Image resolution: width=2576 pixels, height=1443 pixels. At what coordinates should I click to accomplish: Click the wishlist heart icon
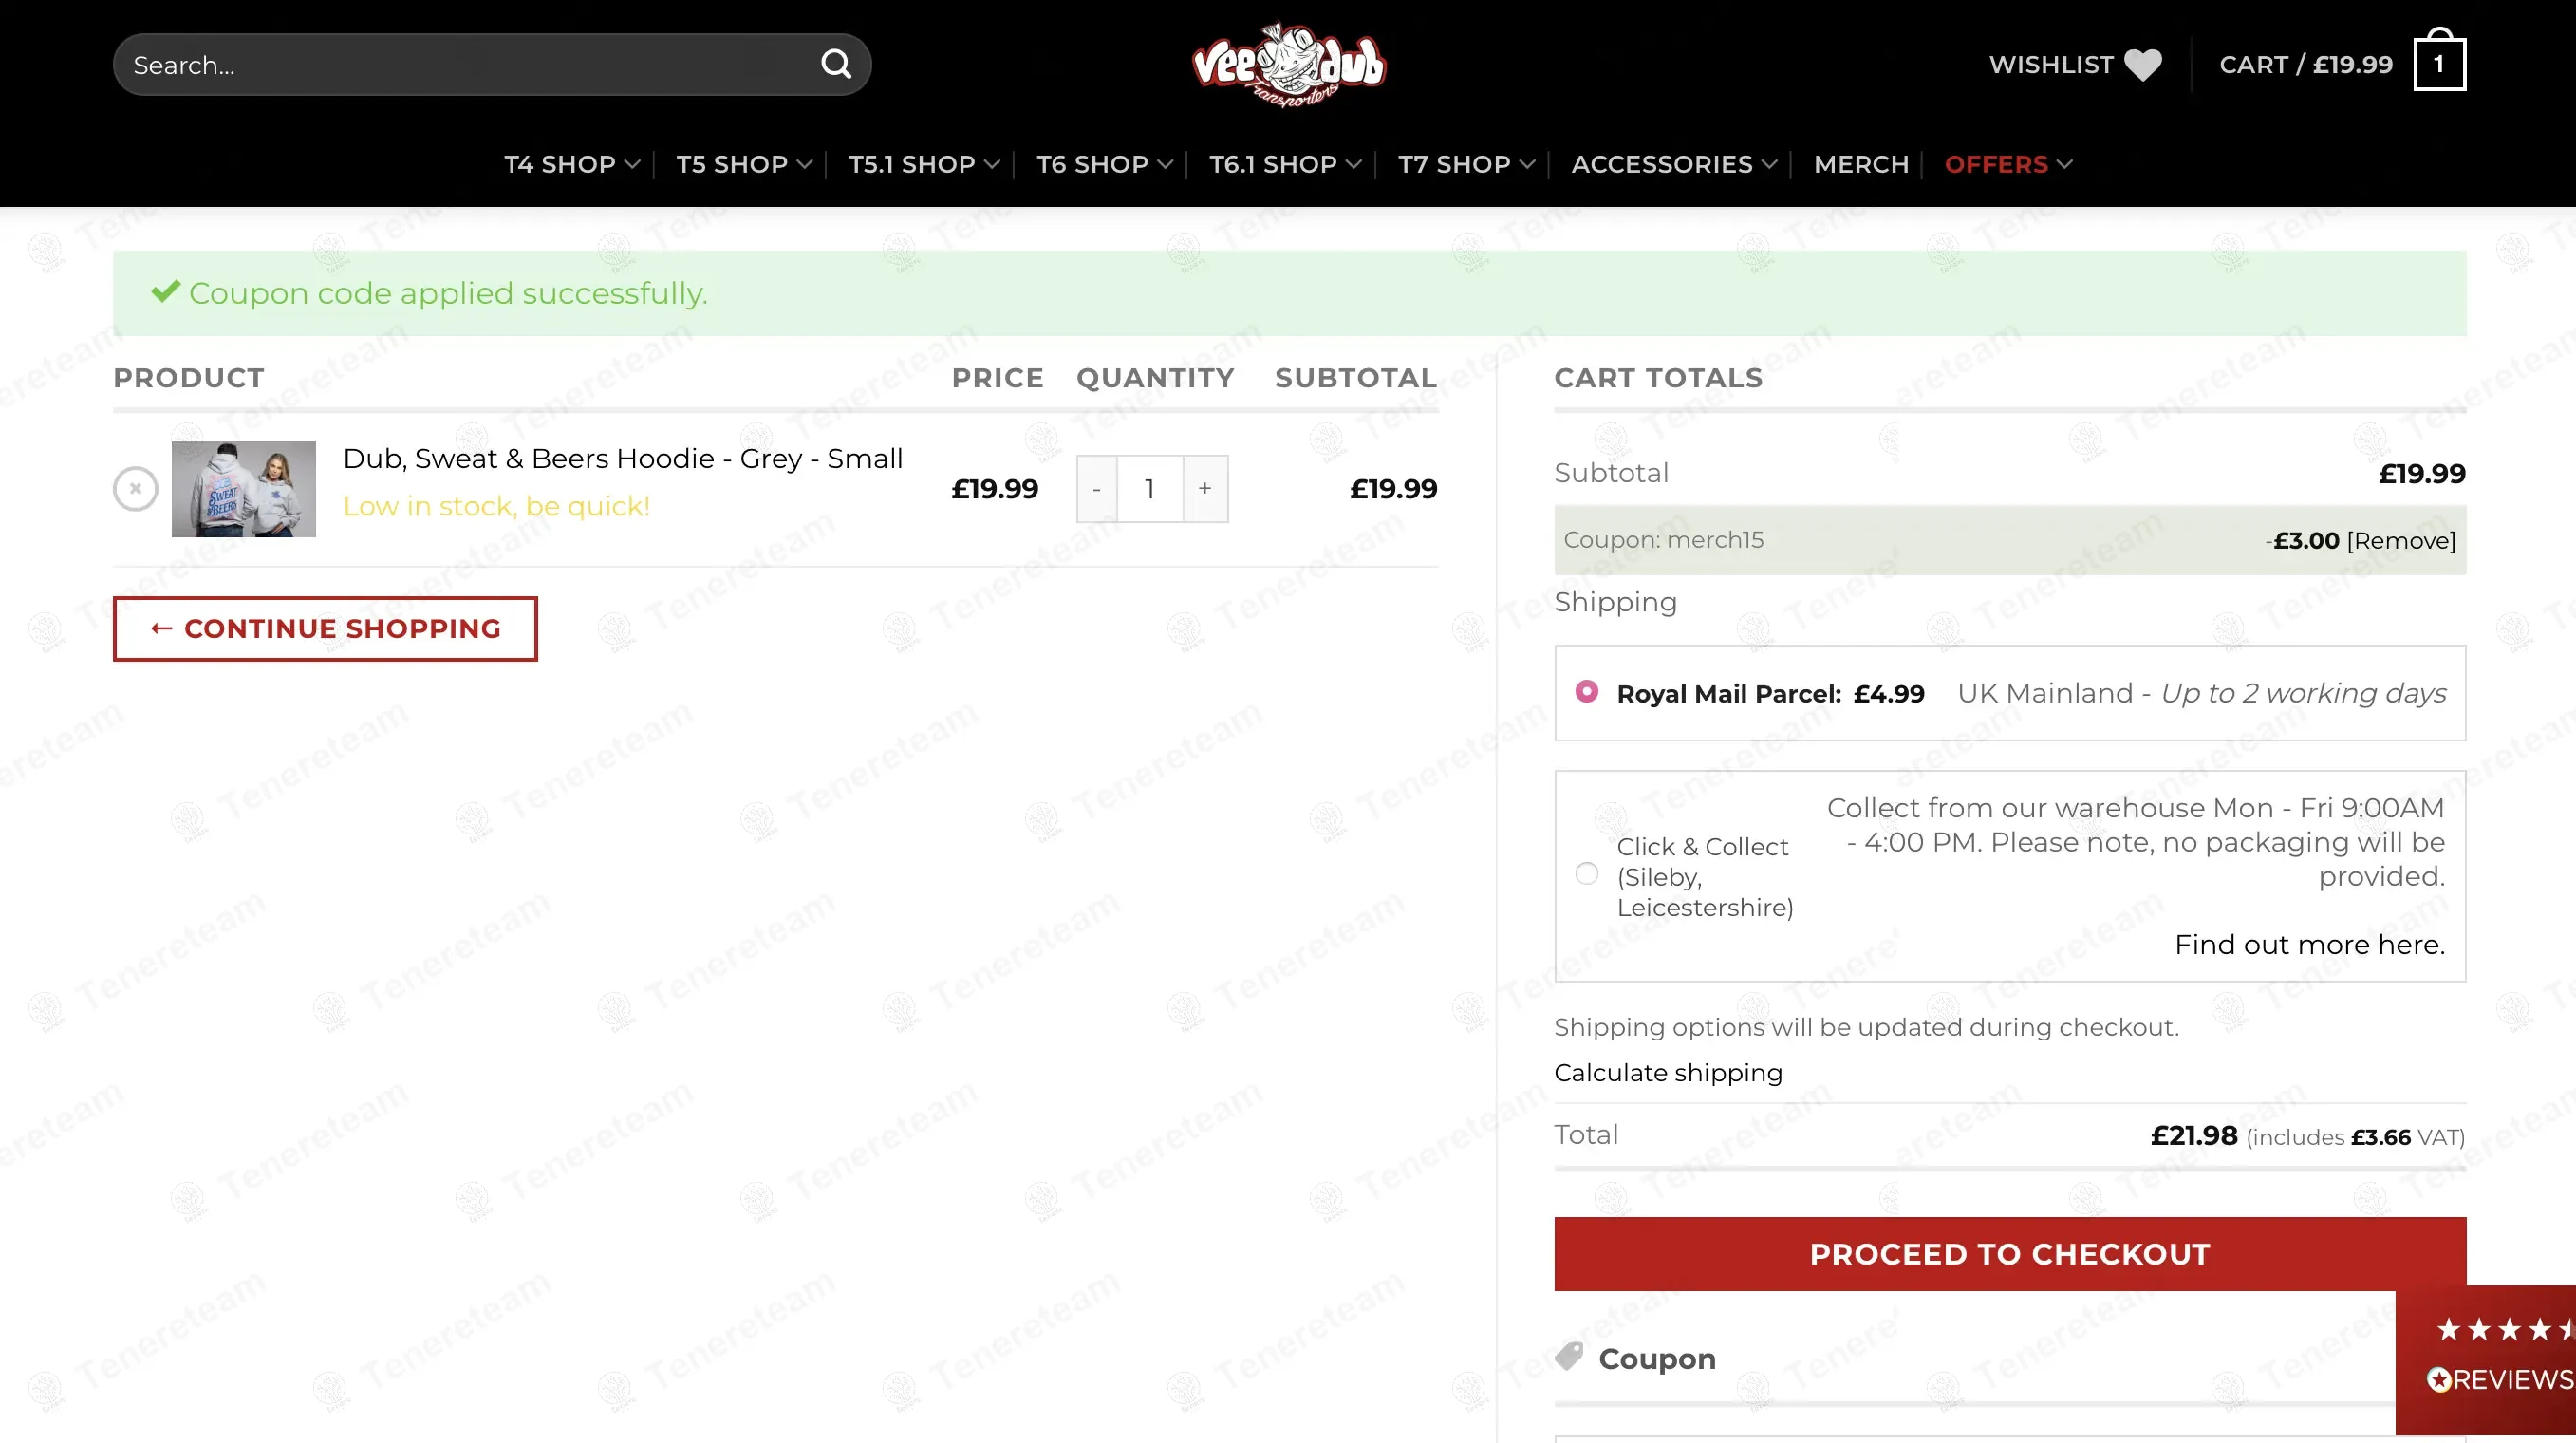(2142, 65)
